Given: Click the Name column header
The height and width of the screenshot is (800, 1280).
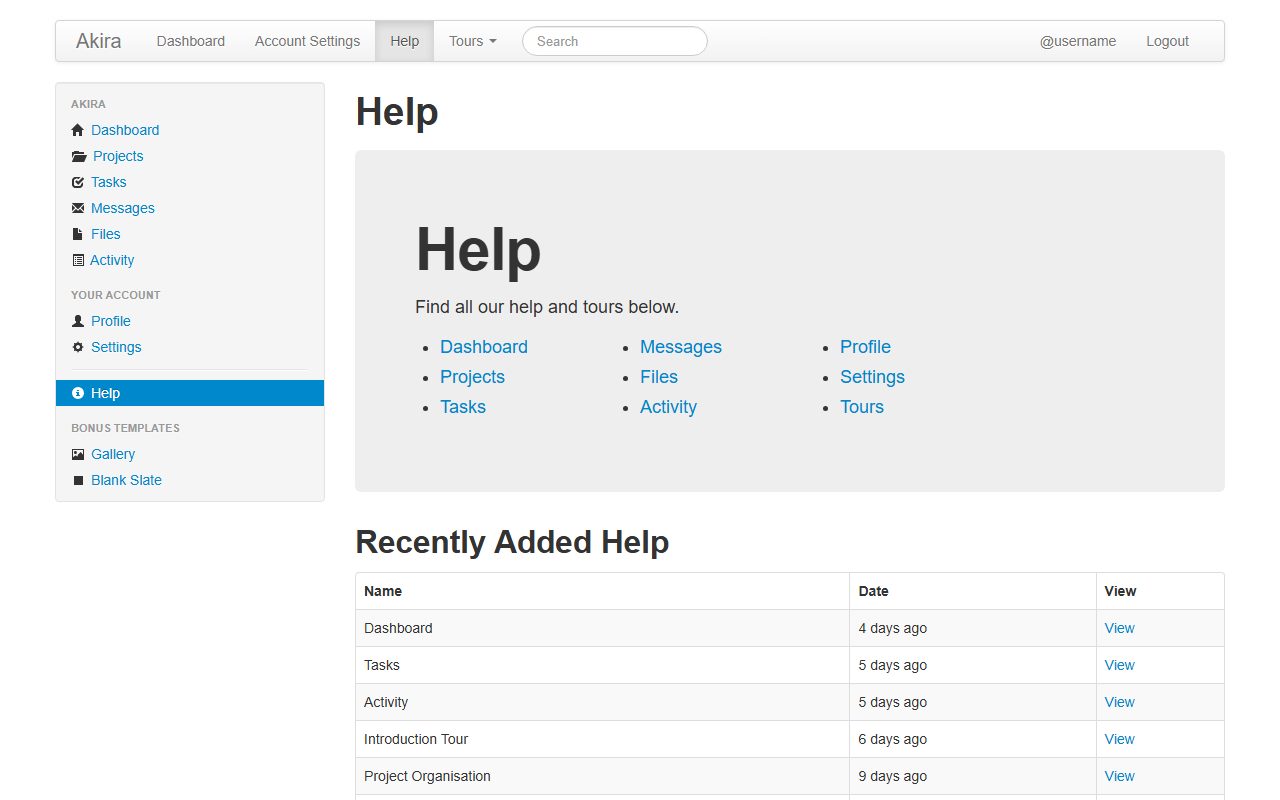Looking at the screenshot, I should pos(603,591).
